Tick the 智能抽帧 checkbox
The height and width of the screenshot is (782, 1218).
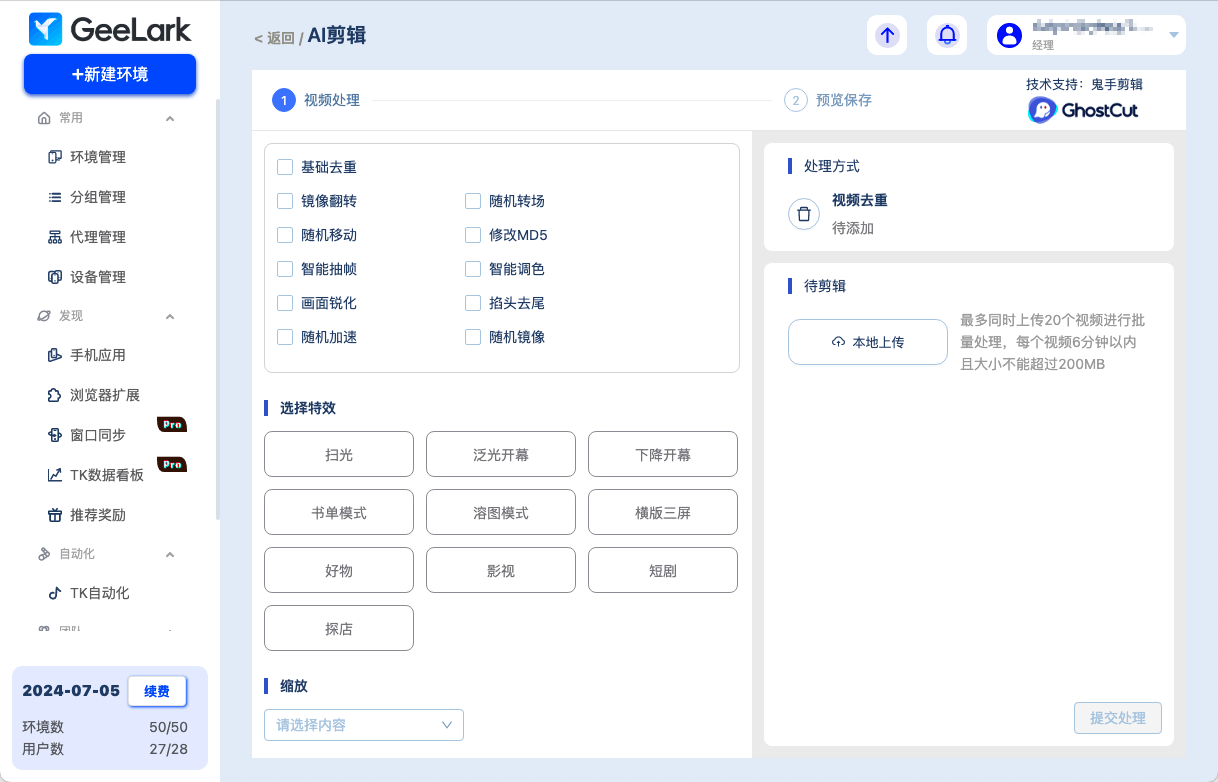(285, 269)
